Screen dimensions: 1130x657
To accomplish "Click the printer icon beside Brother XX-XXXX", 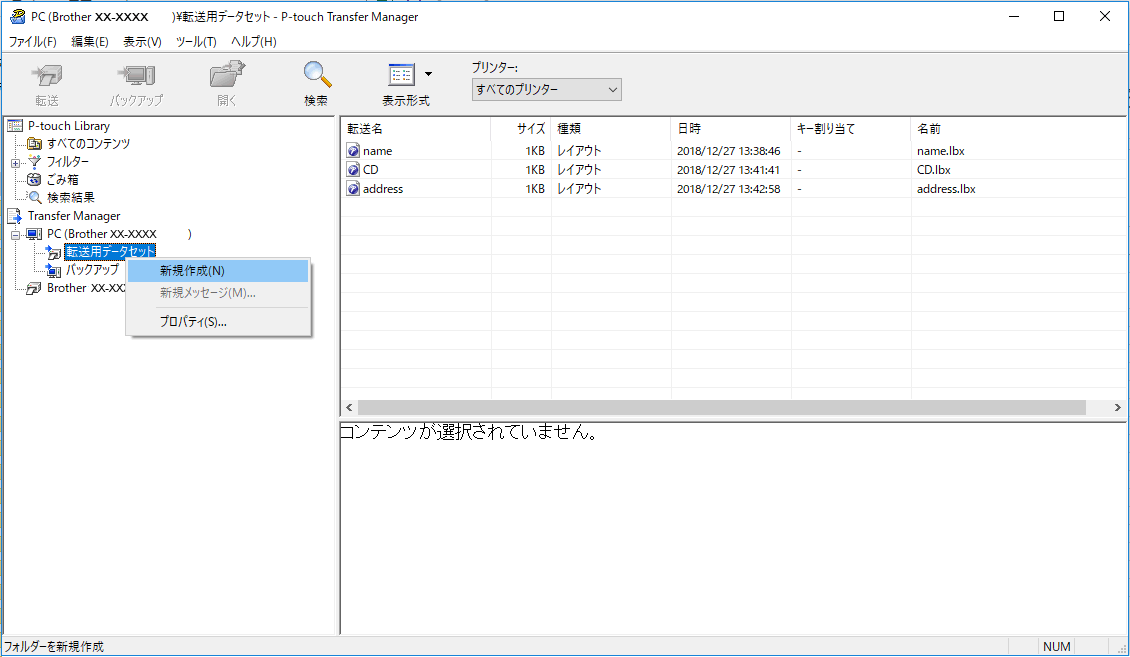I will tap(34, 288).
